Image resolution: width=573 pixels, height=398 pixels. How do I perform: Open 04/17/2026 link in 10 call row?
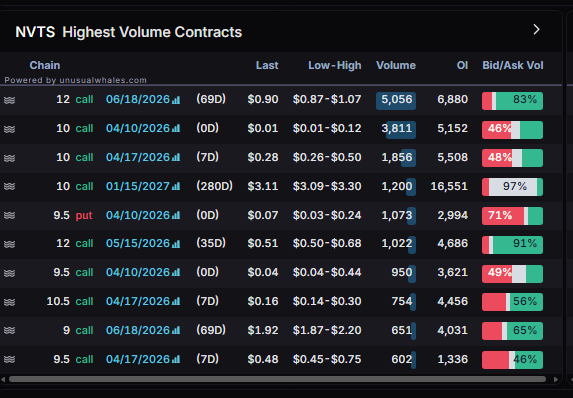[x=138, y=157]
